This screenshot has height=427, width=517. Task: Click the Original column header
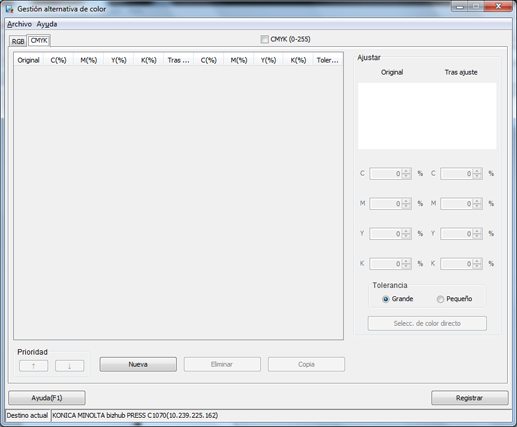point(29,60)
